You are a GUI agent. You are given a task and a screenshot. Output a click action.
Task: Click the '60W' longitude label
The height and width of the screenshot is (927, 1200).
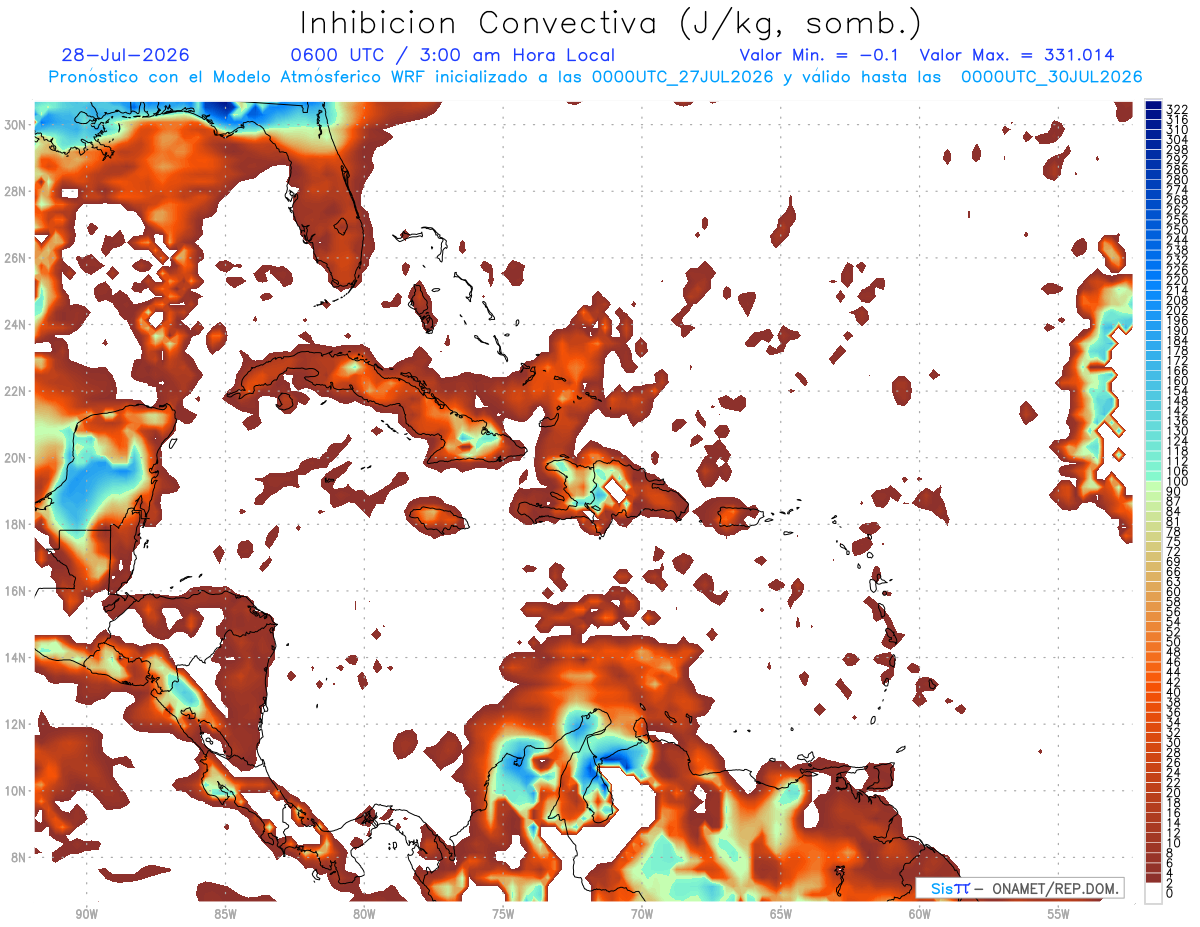tap(920, 914)
